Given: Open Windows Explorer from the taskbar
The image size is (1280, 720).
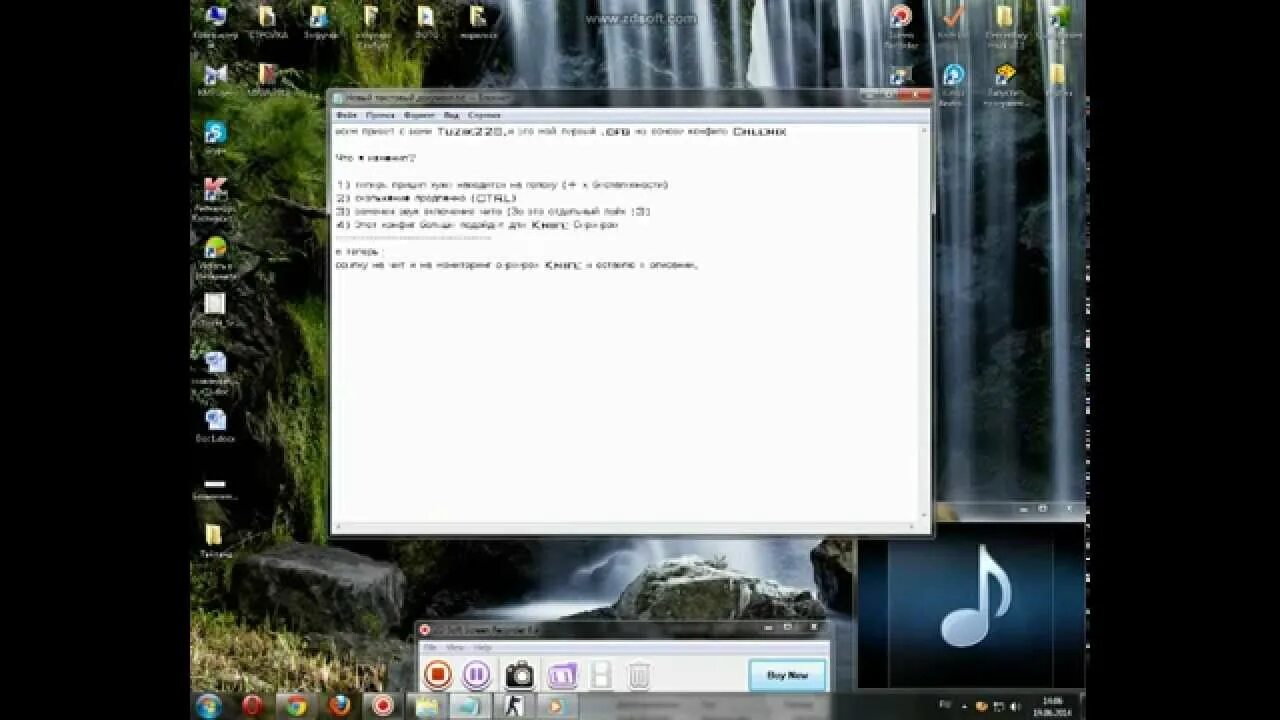Looking at the screenshot, I should coord(427,705).
